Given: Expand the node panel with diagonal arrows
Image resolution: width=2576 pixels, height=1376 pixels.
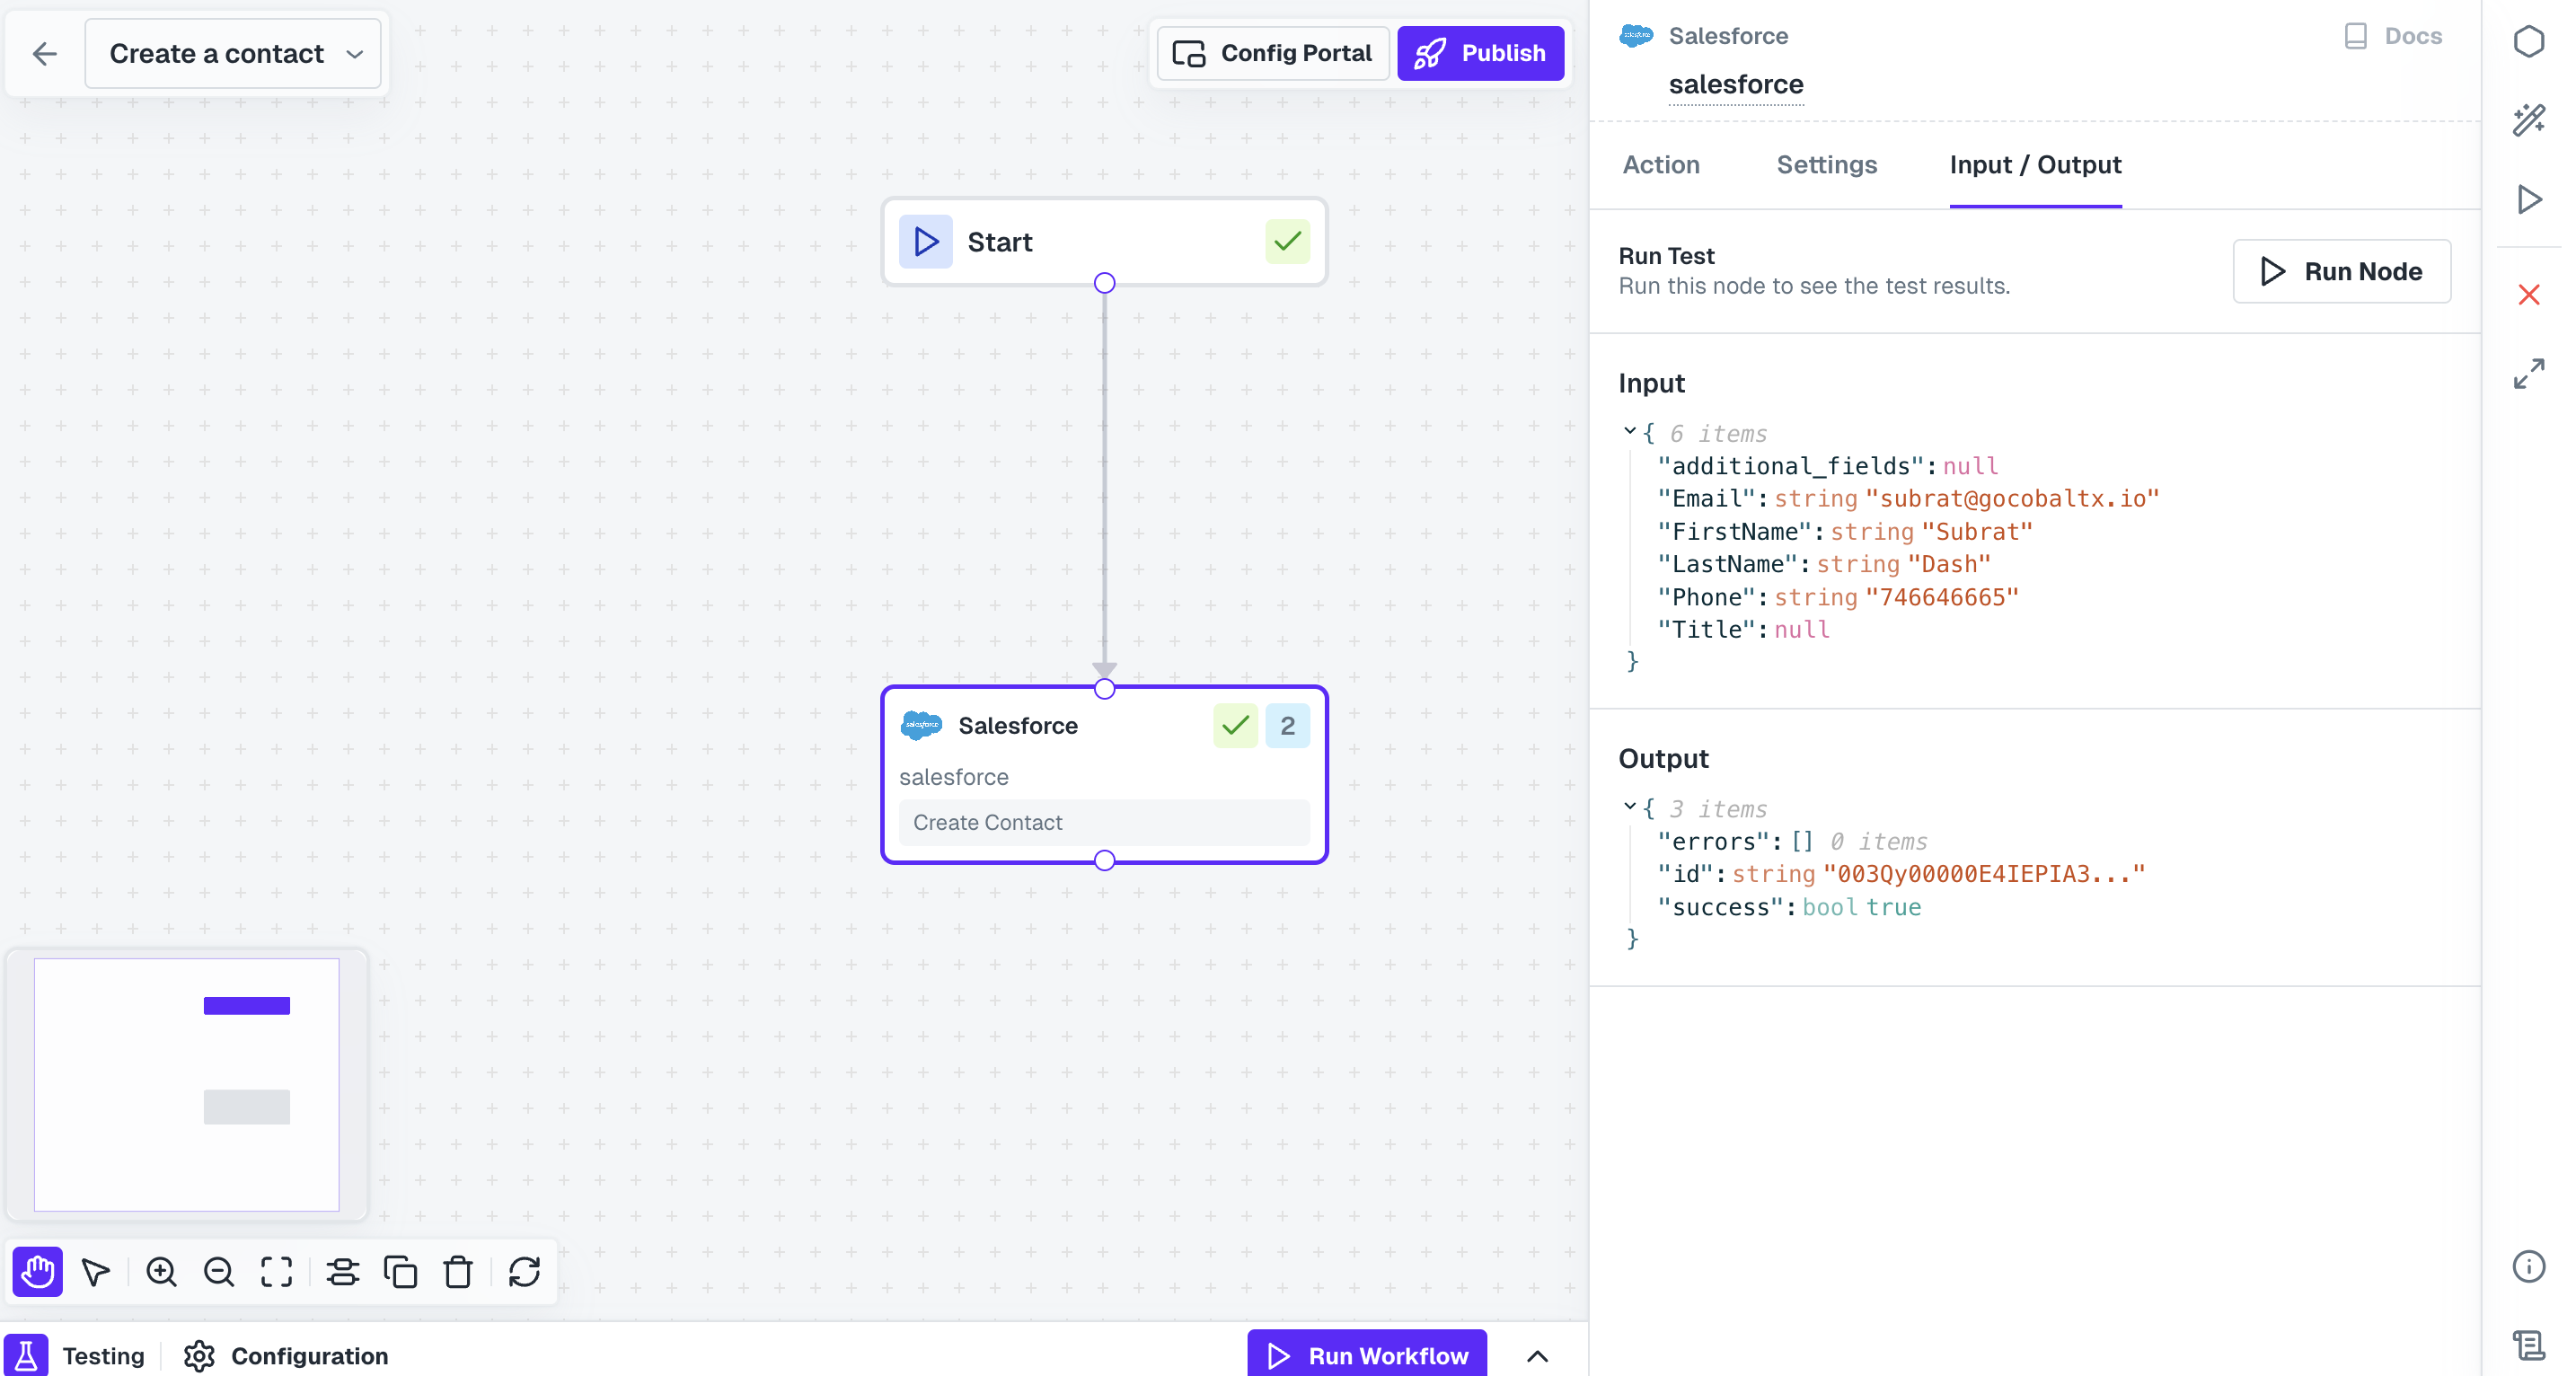Looking at the screenshot, I should 2530,373.
